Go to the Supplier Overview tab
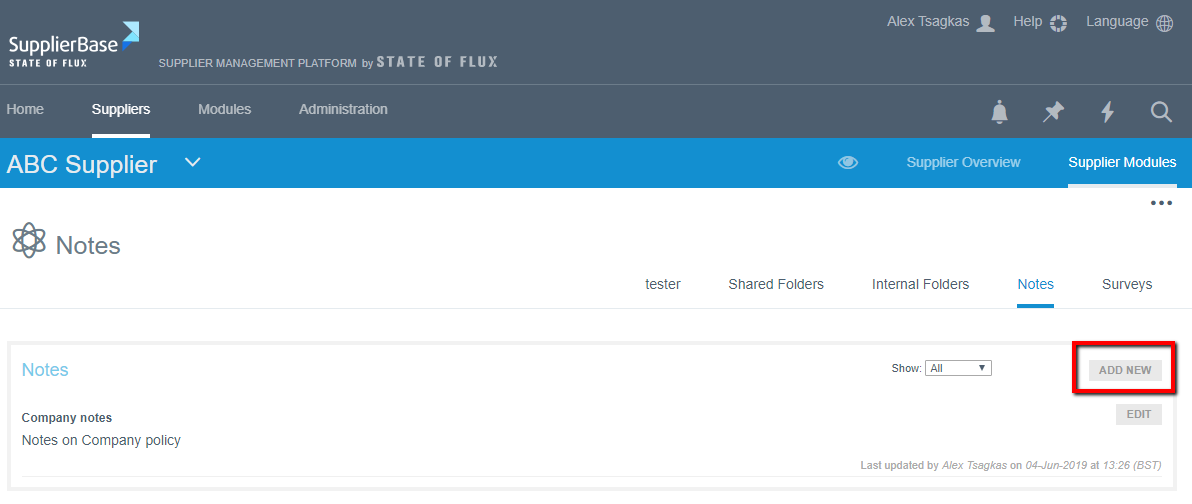The height and width of the screenshot is (504, 1192). point(963,162)
